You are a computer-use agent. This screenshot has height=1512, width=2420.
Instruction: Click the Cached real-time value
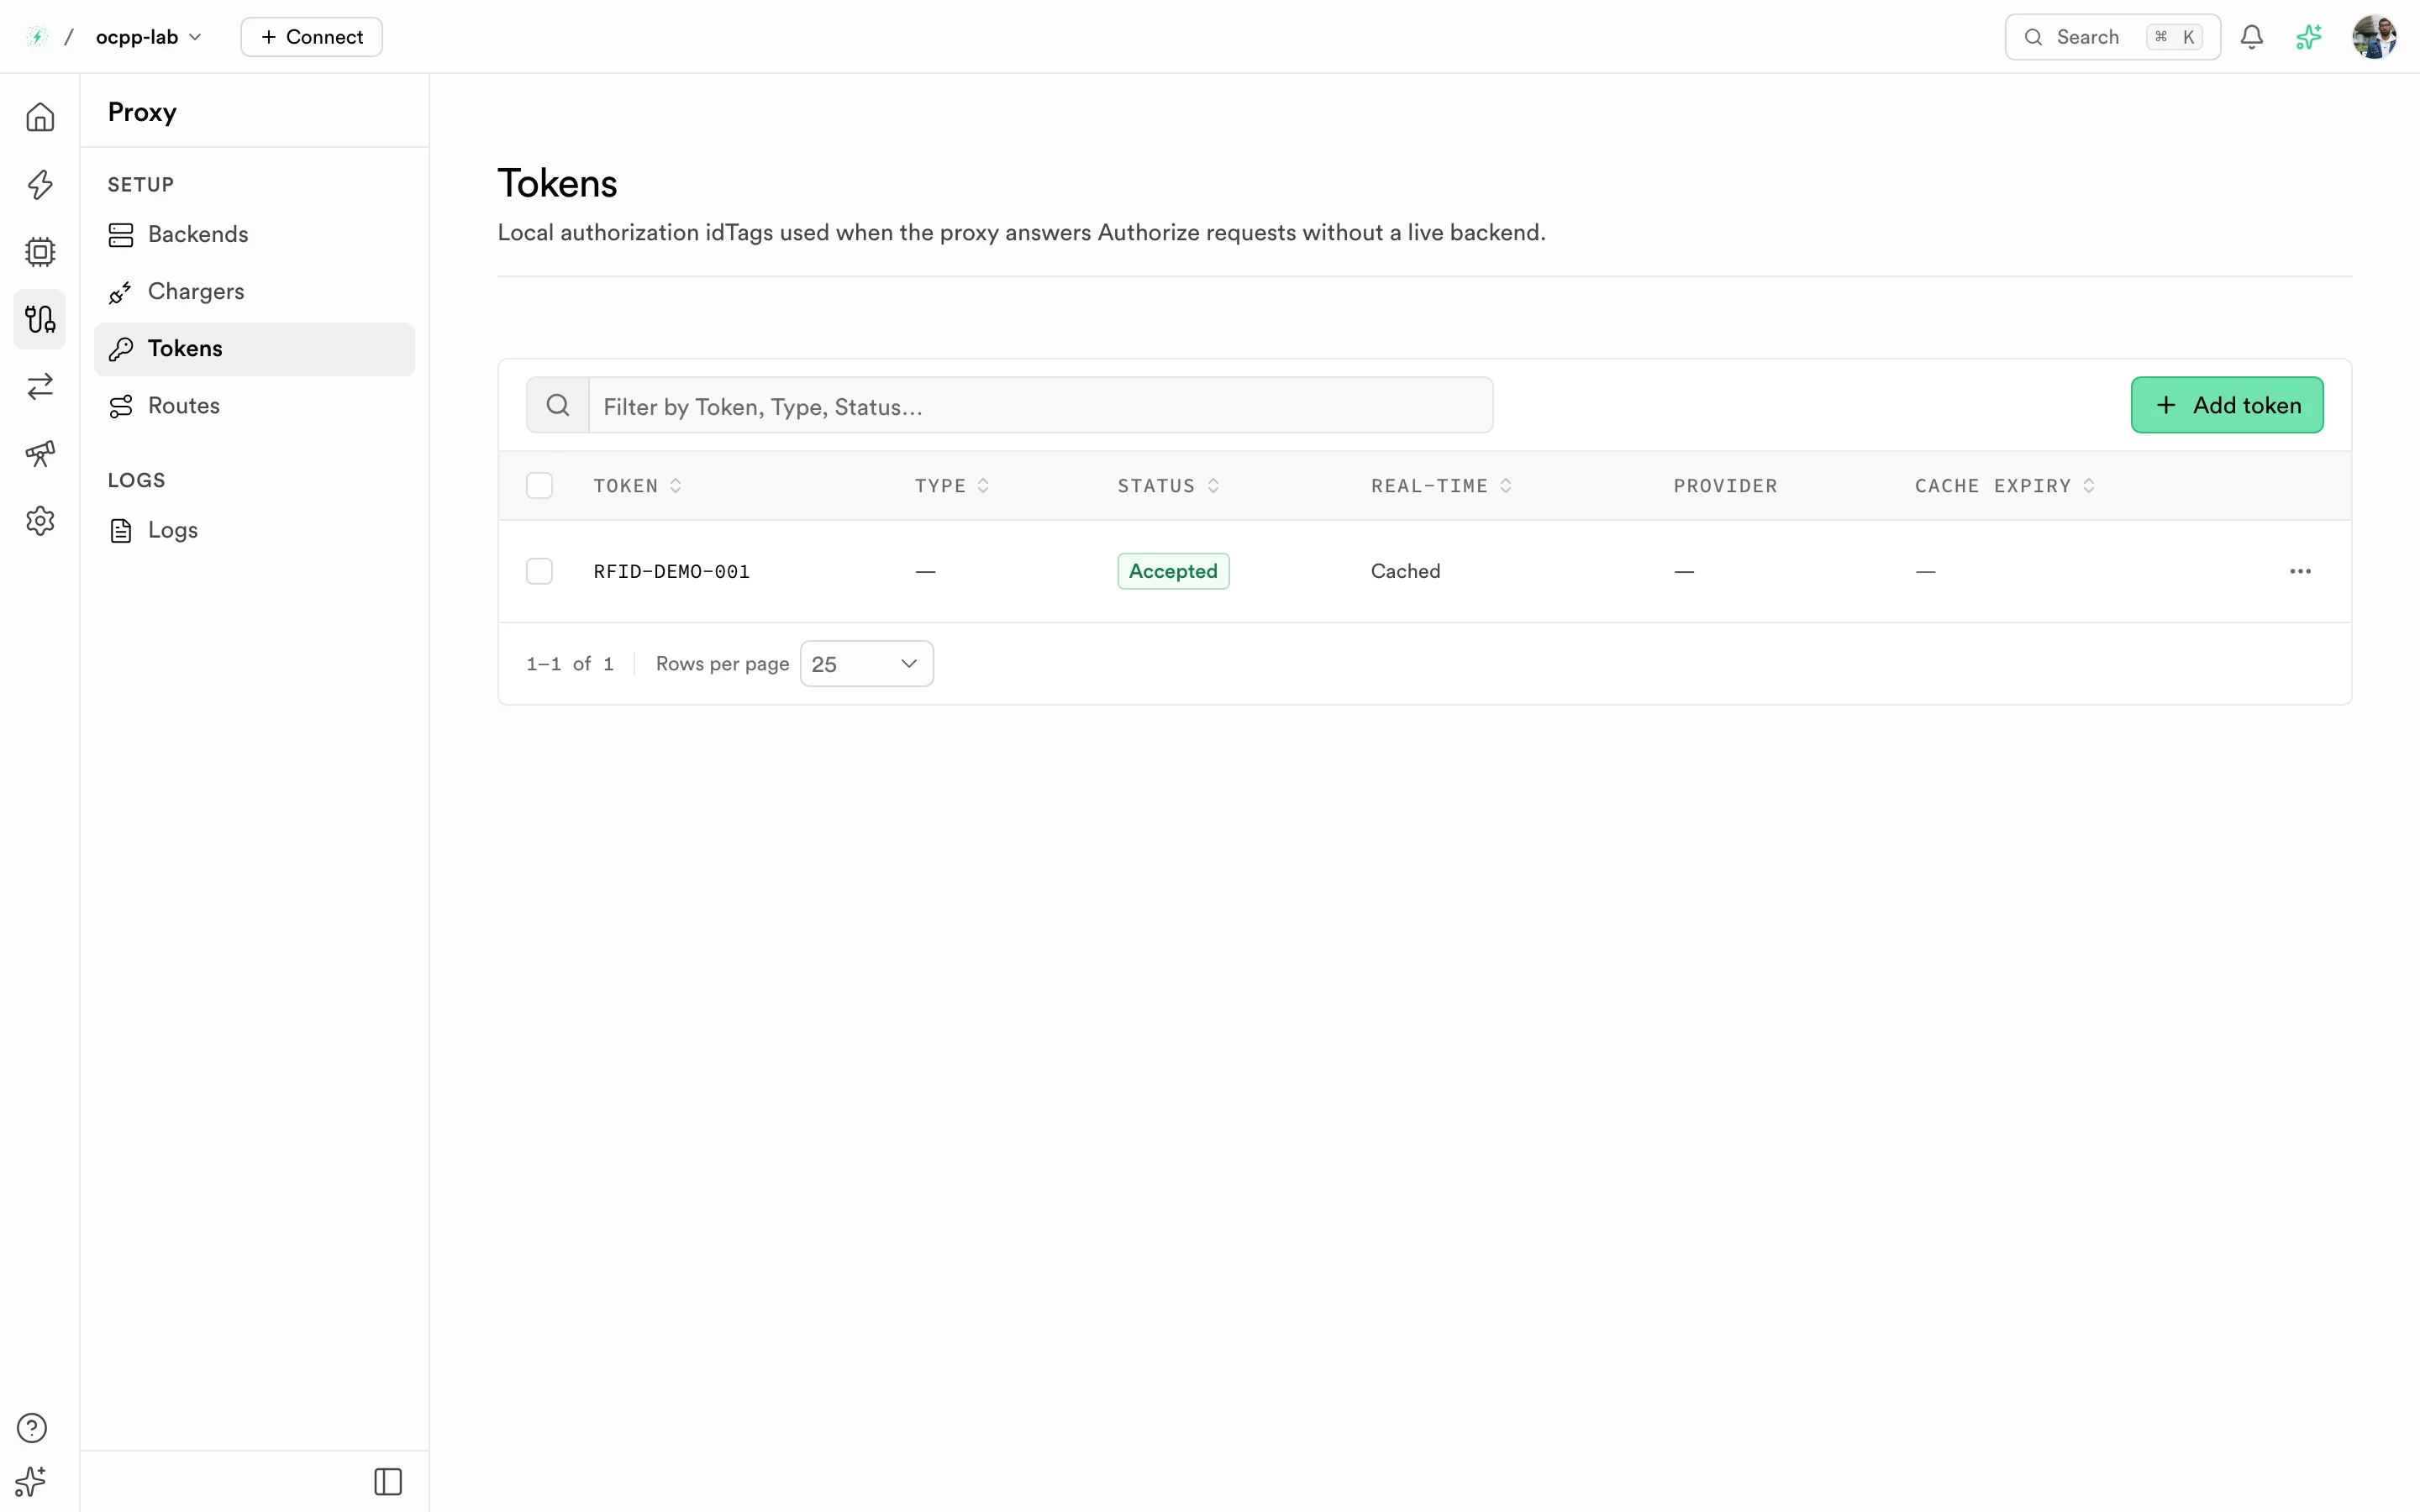(1405, 571)
